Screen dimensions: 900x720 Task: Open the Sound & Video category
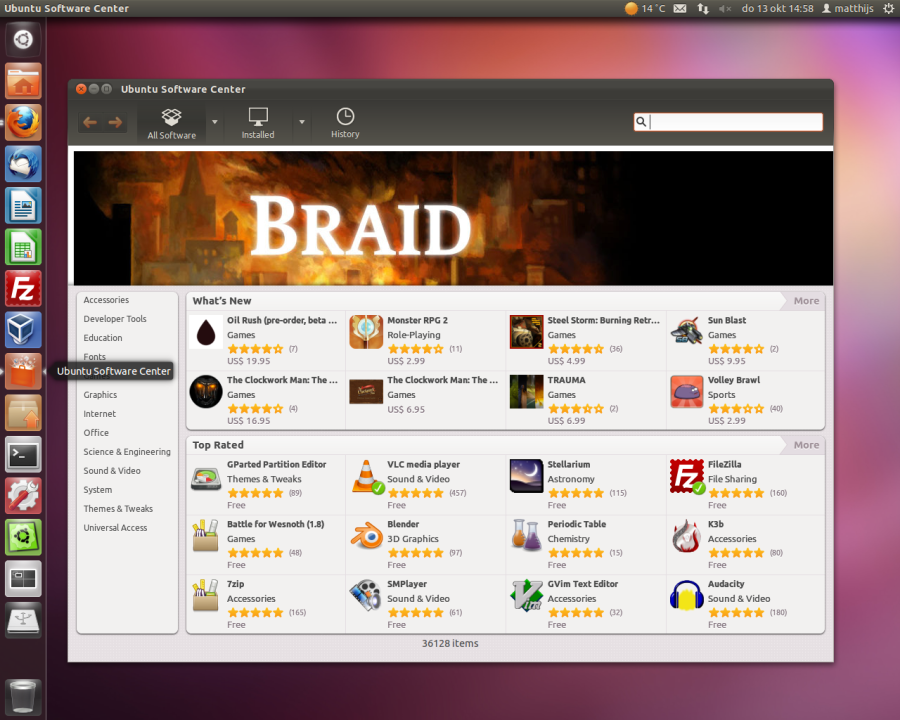tap(112, 471)
